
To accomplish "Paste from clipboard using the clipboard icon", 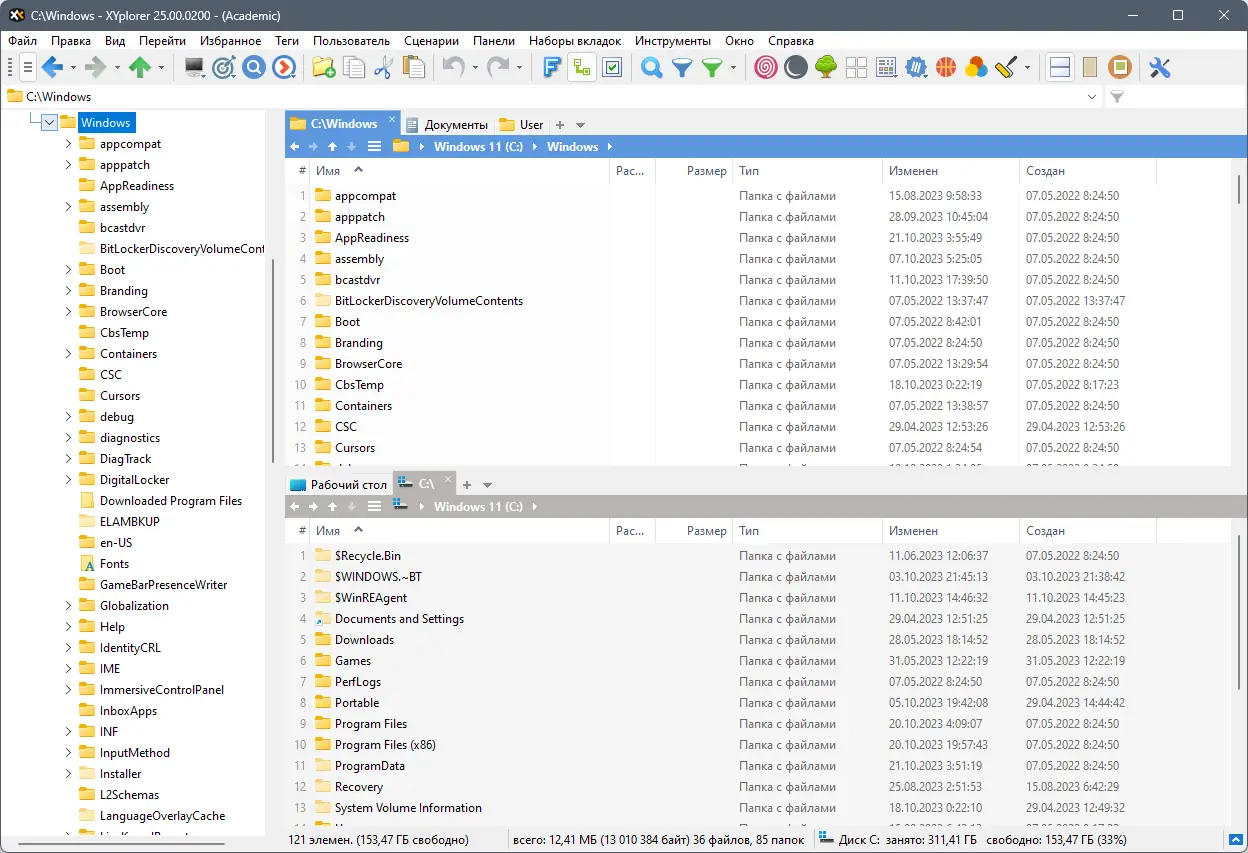I will tap(413, 67).
